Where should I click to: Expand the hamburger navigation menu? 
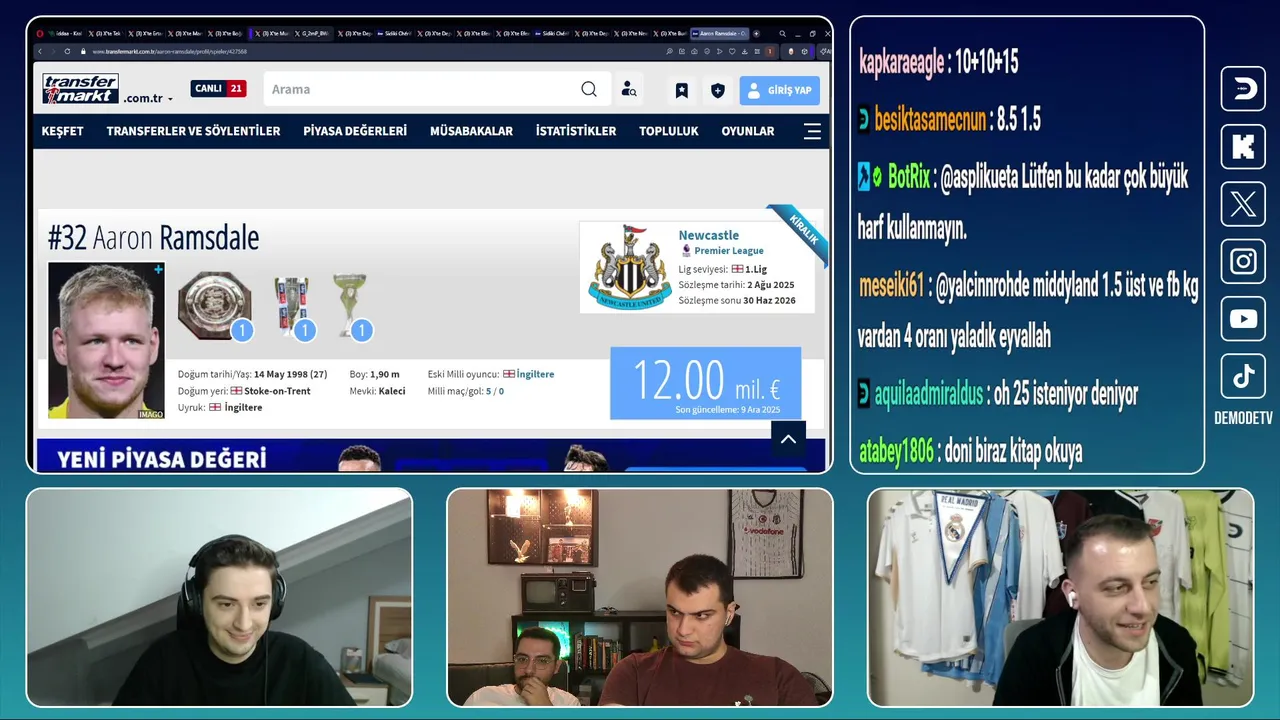[812, 131]
